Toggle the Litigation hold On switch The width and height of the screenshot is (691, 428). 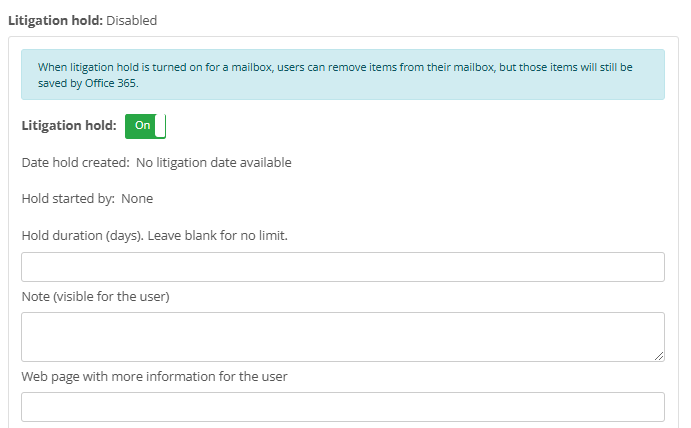pos(145,126)
